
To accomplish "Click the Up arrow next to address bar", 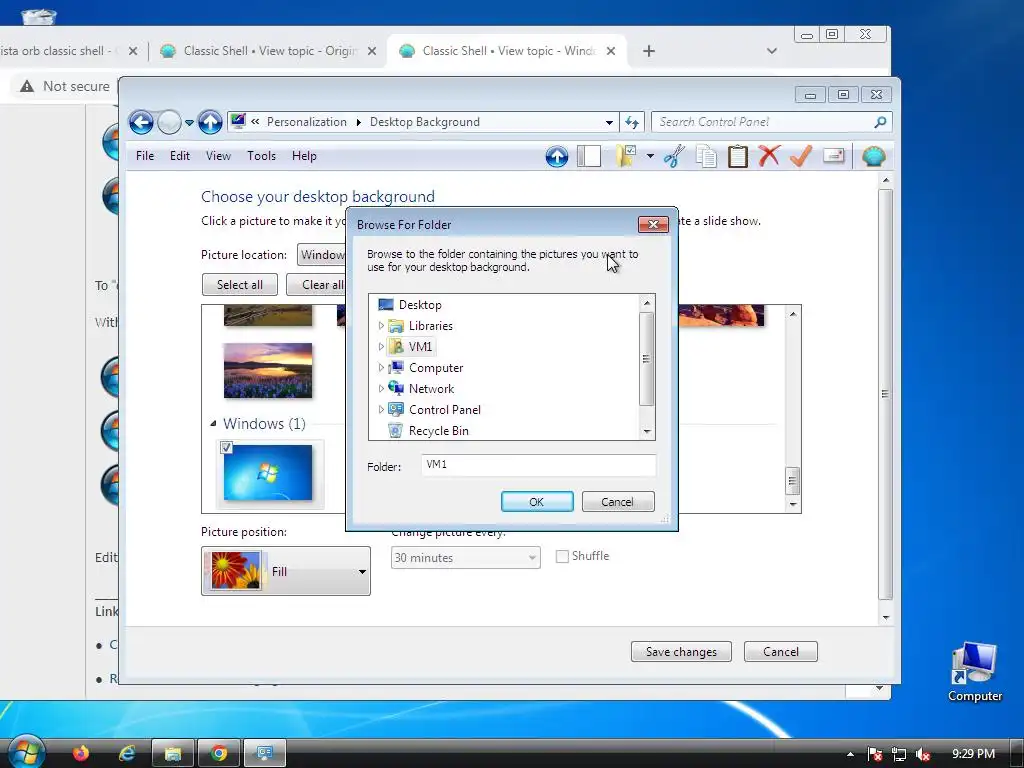I will coord(210,122).
